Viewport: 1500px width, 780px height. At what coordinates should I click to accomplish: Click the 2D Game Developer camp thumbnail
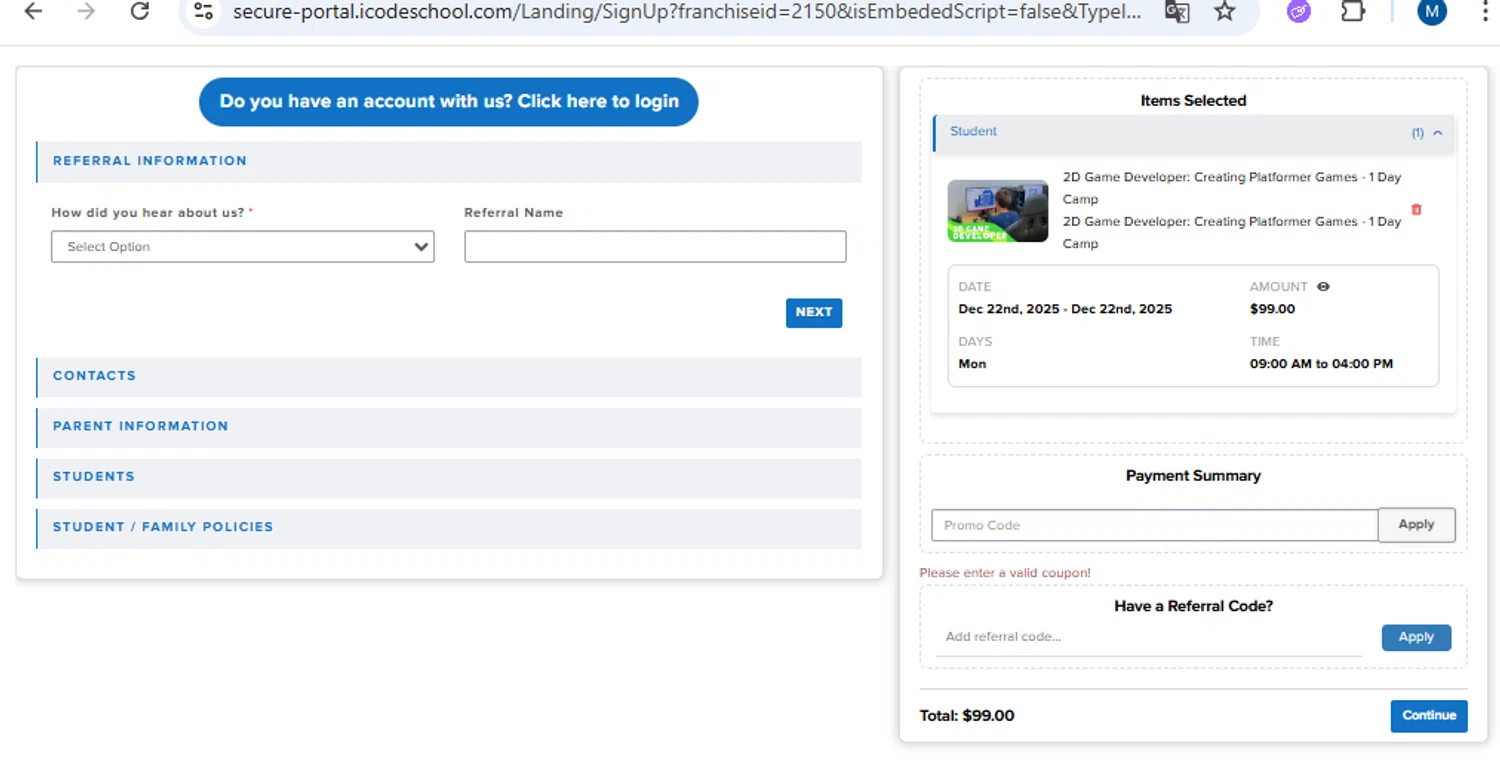coord(998,211)
